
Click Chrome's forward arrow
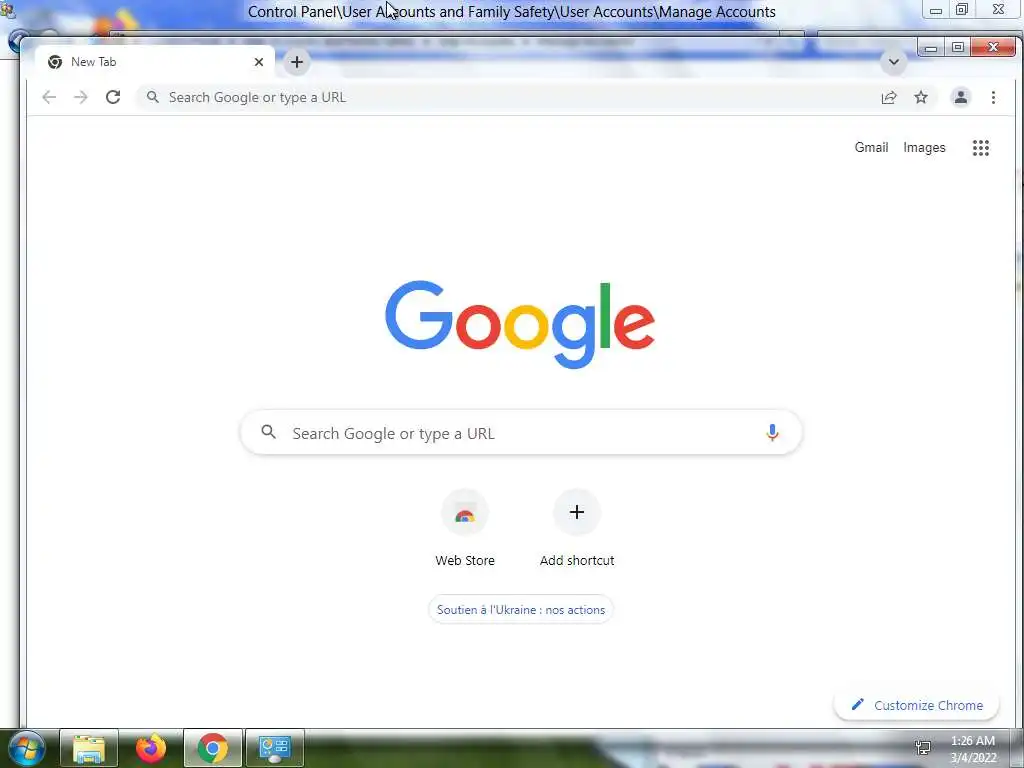pos(80,97)
